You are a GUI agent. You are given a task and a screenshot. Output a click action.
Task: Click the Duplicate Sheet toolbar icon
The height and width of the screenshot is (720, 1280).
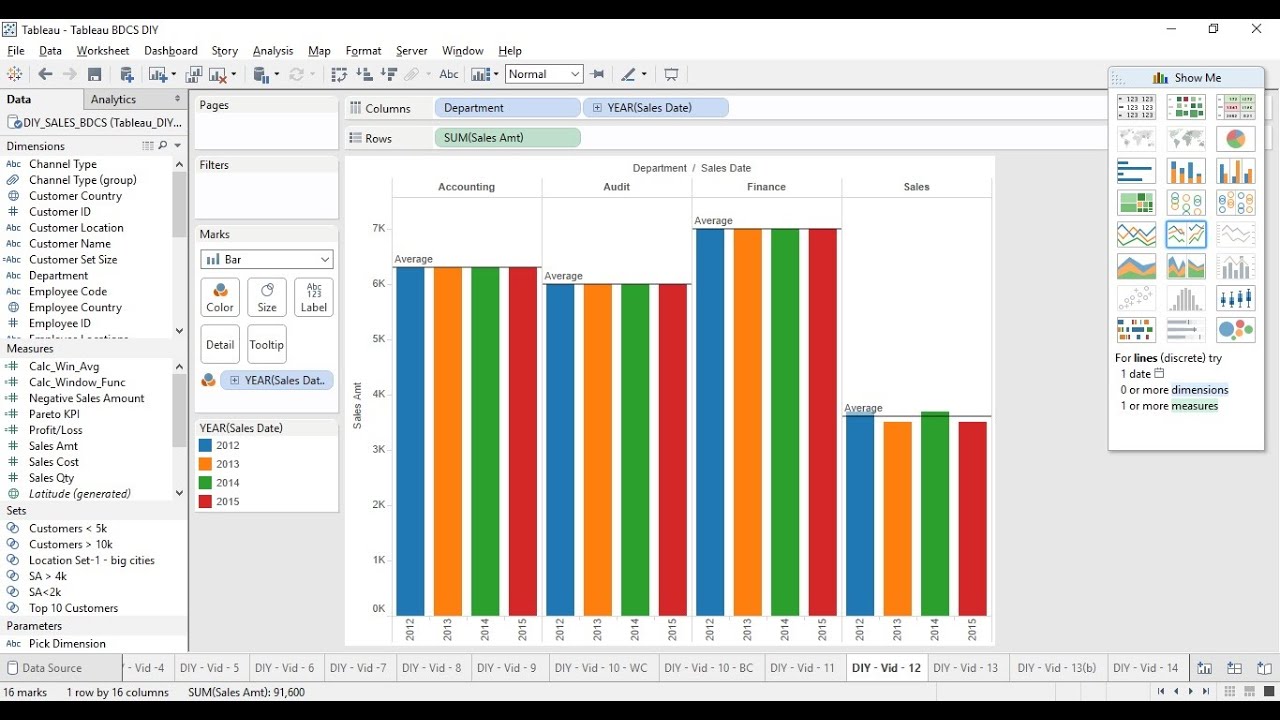(194, 74)
